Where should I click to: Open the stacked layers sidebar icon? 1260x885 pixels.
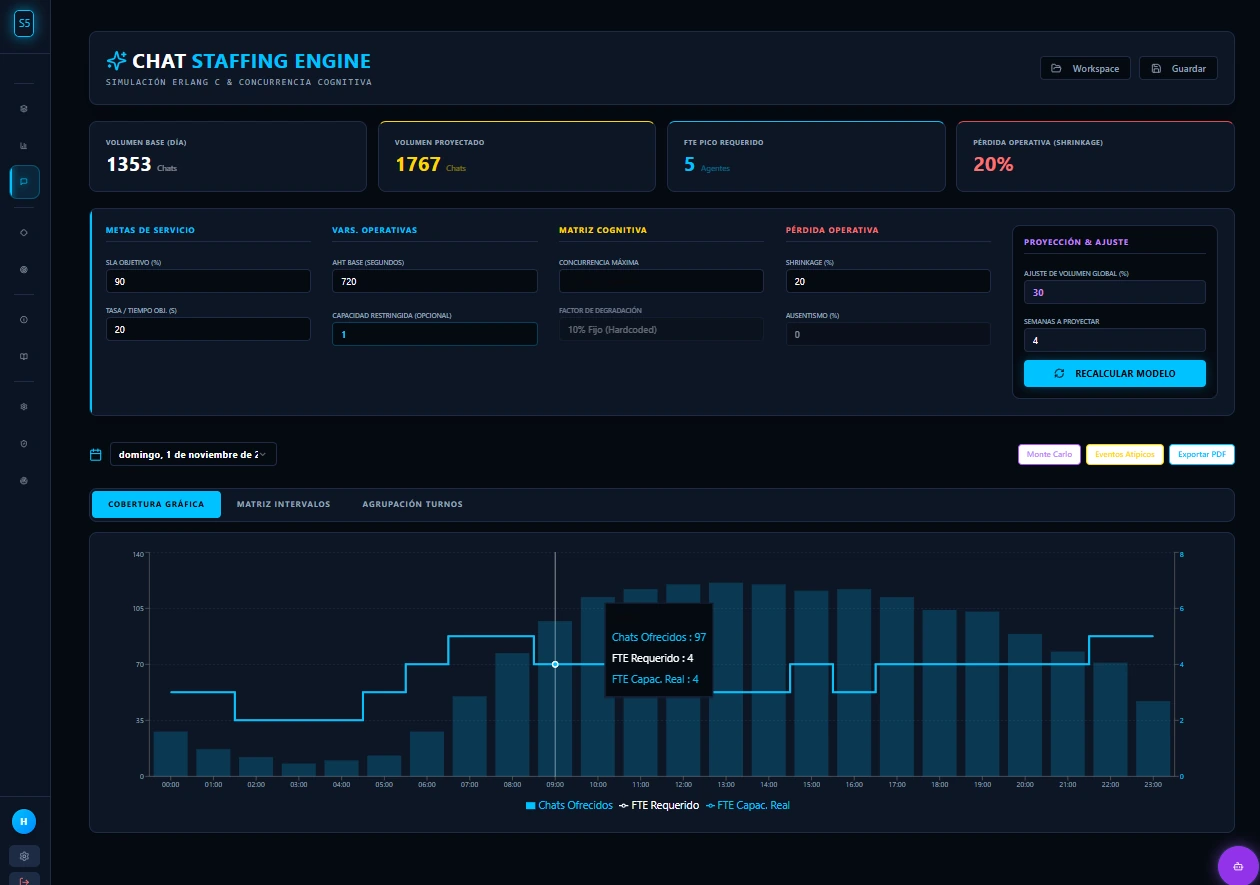coord(24,108)
